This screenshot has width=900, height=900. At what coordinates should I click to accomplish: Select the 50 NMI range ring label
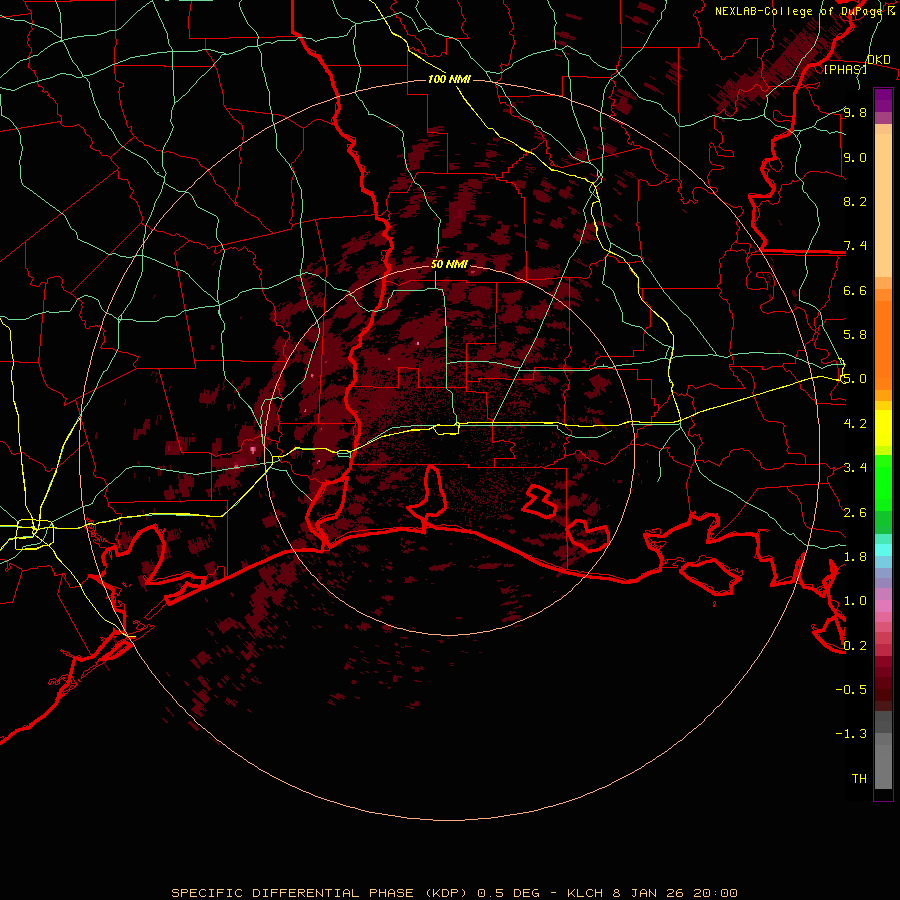449,265
